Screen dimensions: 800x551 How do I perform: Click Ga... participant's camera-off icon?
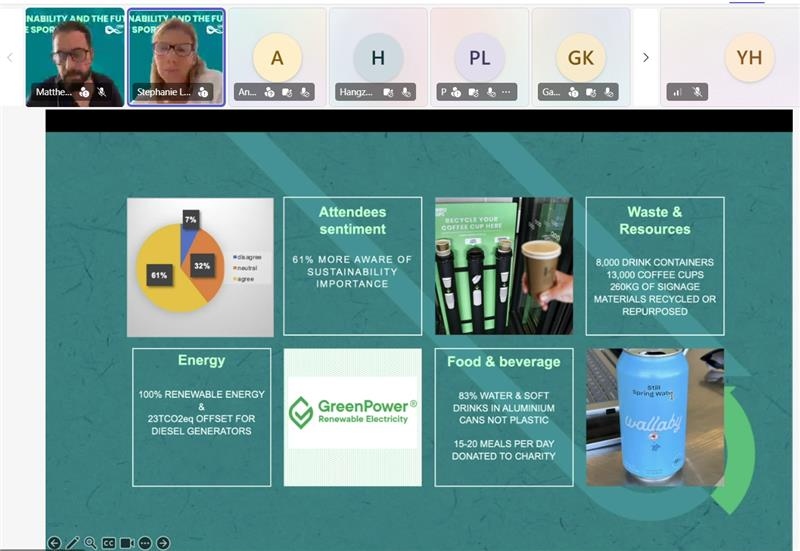[x=591, y=92]
